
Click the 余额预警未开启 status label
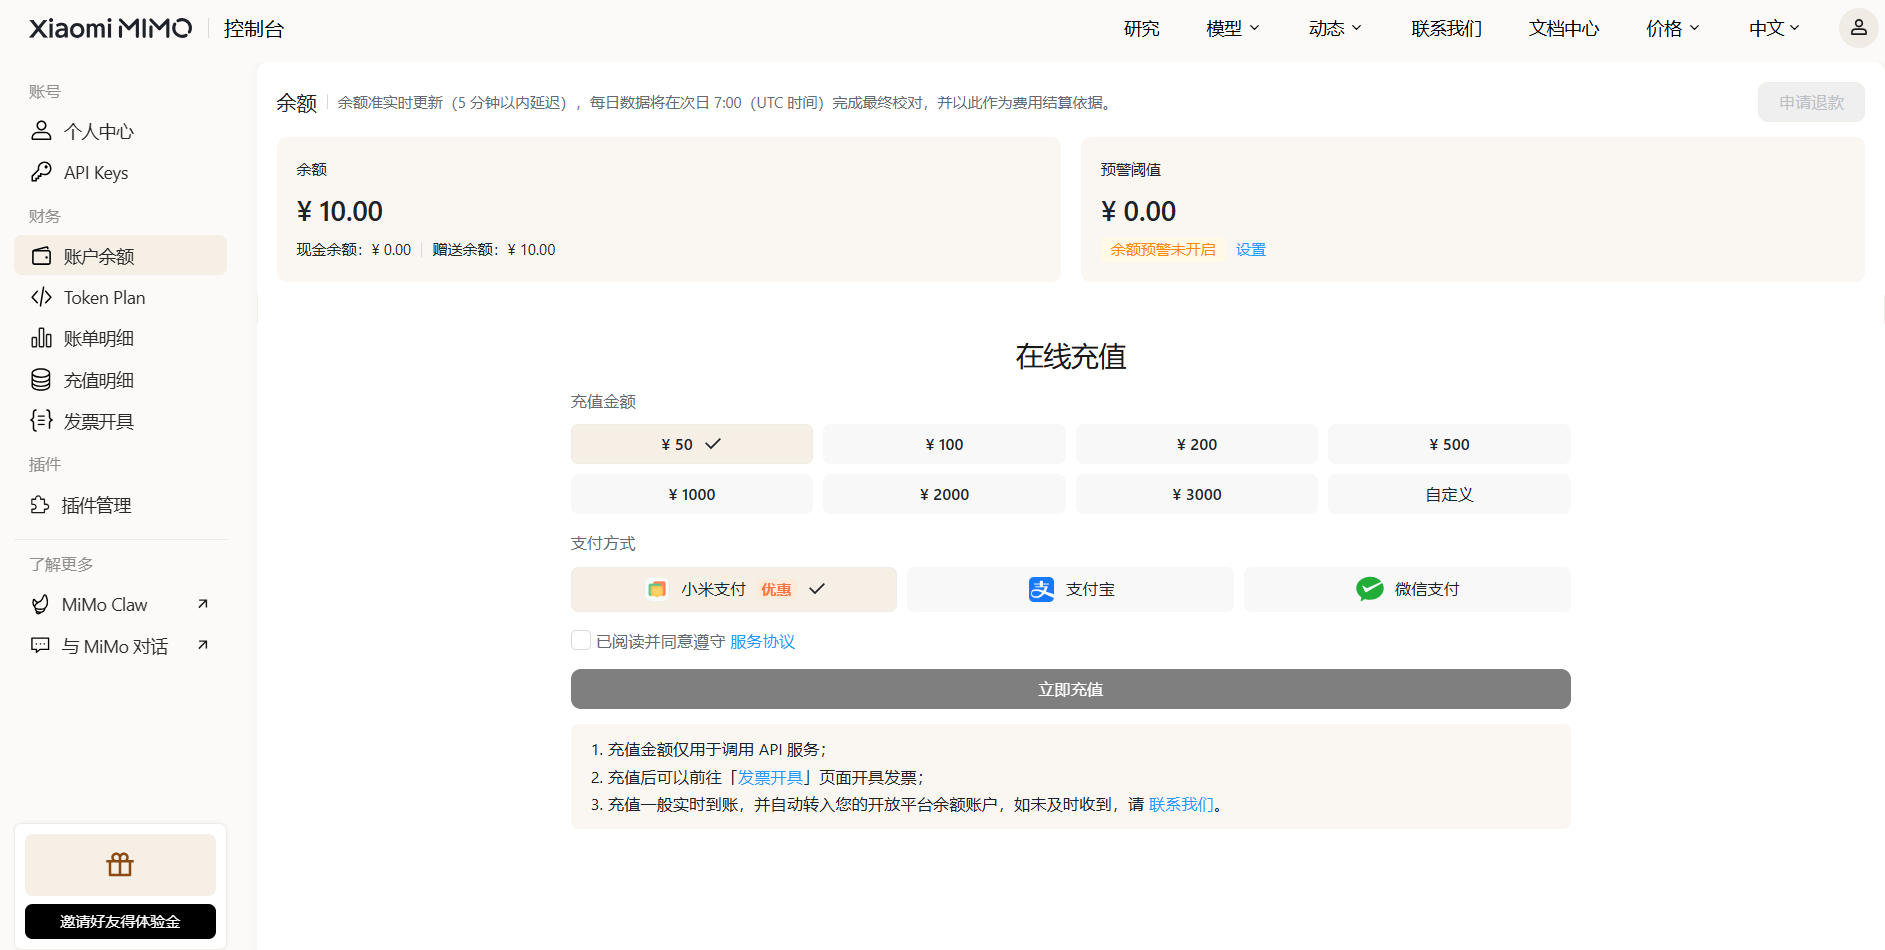(1163, 249)
